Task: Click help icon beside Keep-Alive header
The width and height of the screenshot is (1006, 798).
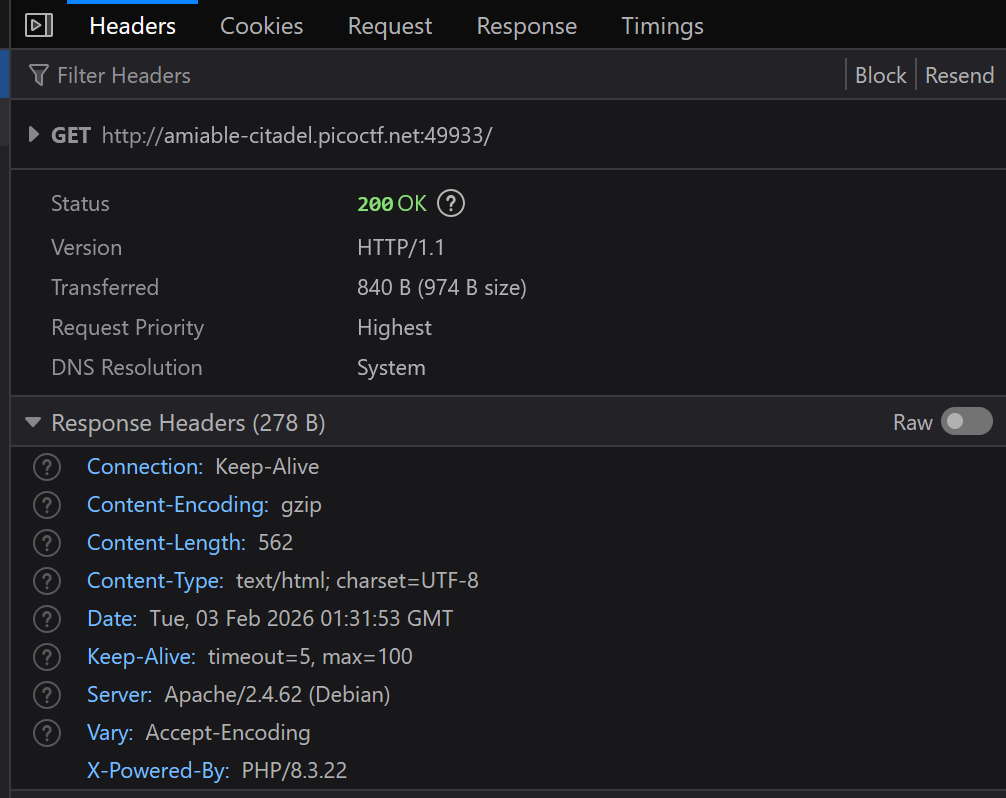Action: coord(47,657)
